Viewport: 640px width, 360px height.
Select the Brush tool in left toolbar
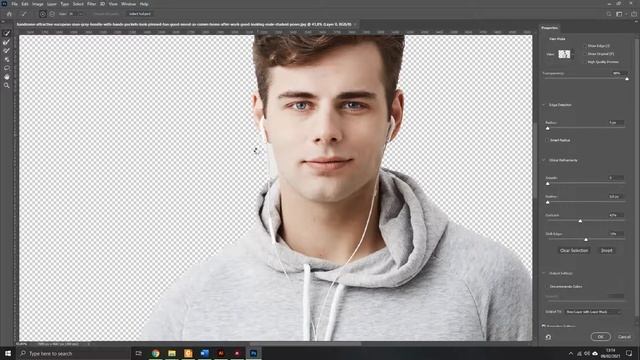pos(7,50)
